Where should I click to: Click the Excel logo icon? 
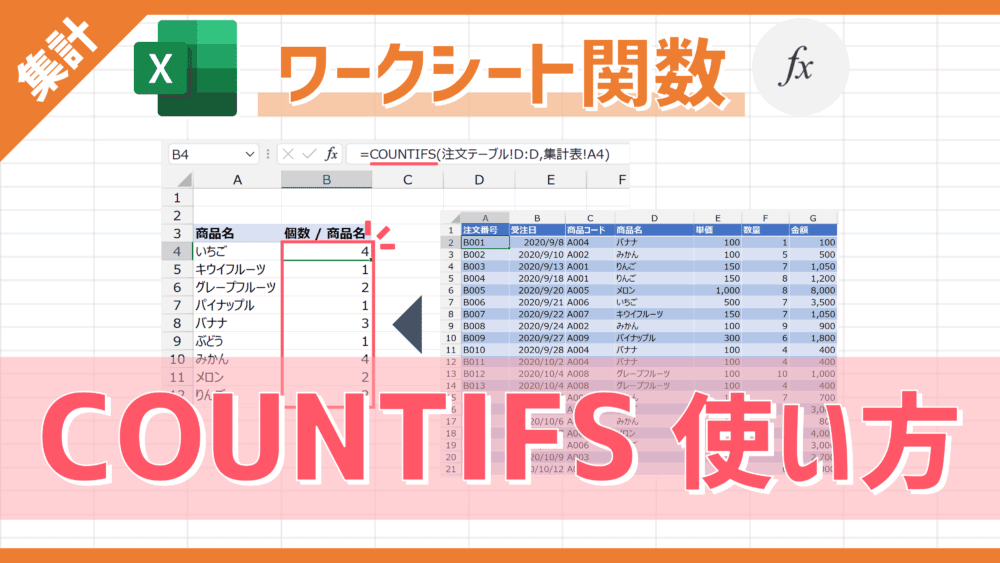pyautogui.click(x=186, y=68)
